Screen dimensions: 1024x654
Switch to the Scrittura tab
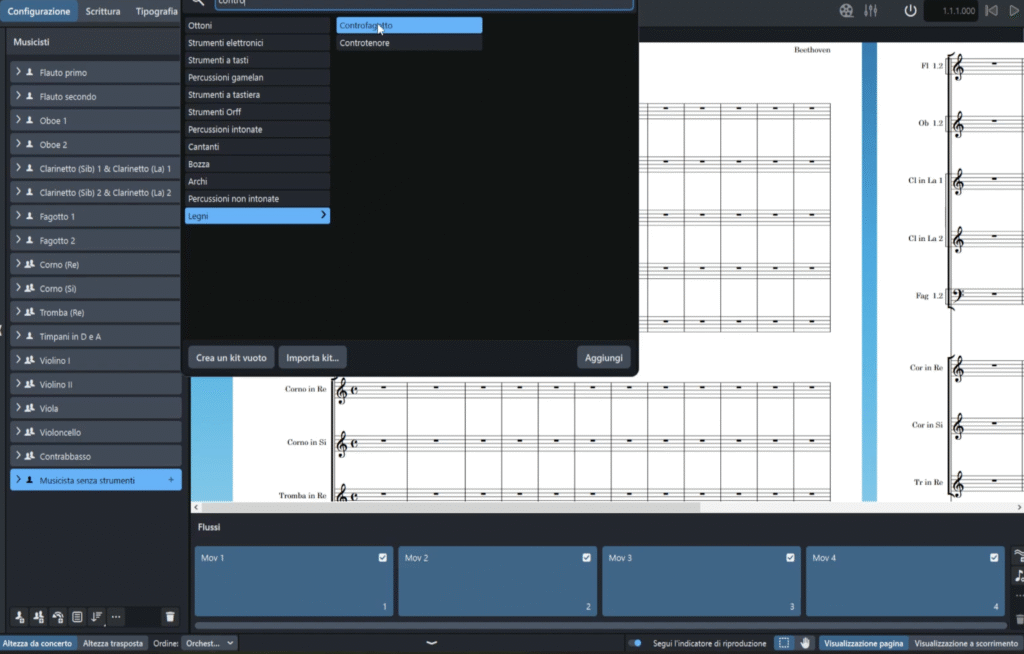[x=103, y=11]
